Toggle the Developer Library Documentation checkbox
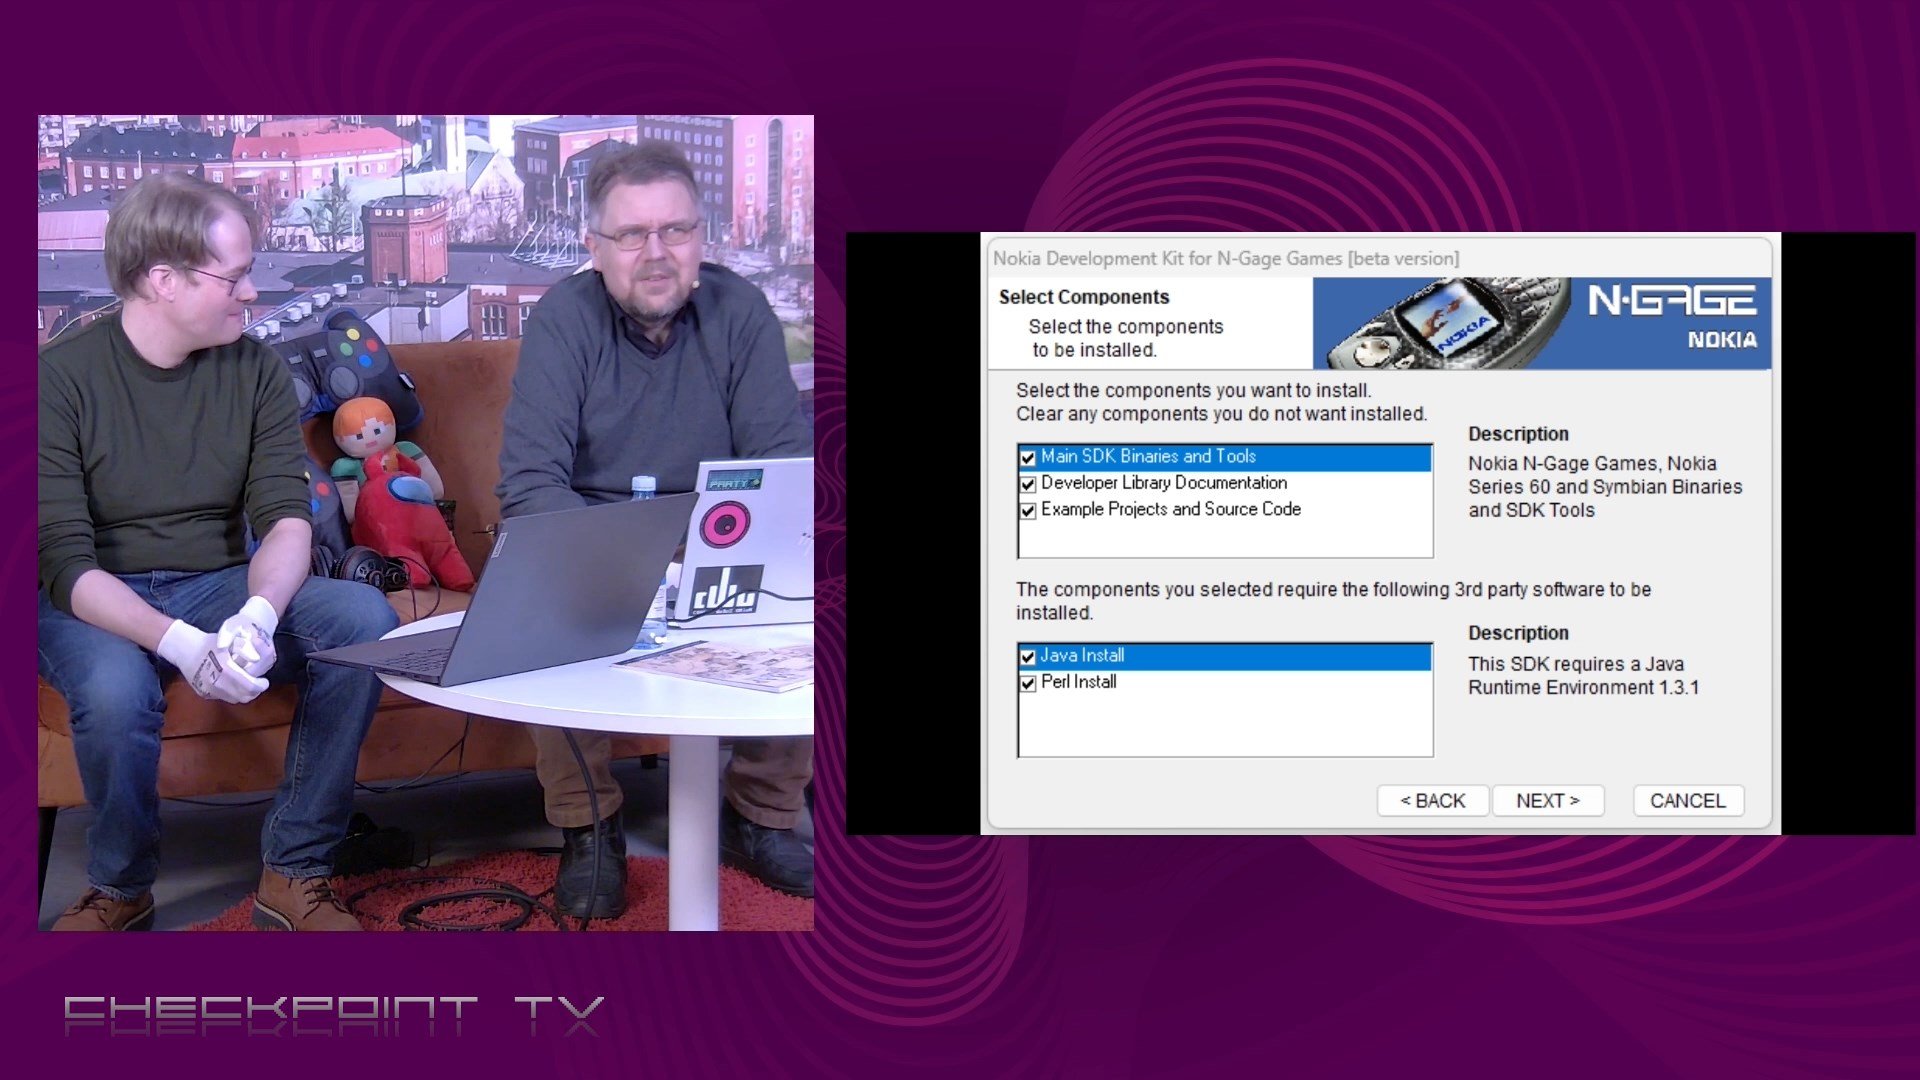 coord(1027,484)
